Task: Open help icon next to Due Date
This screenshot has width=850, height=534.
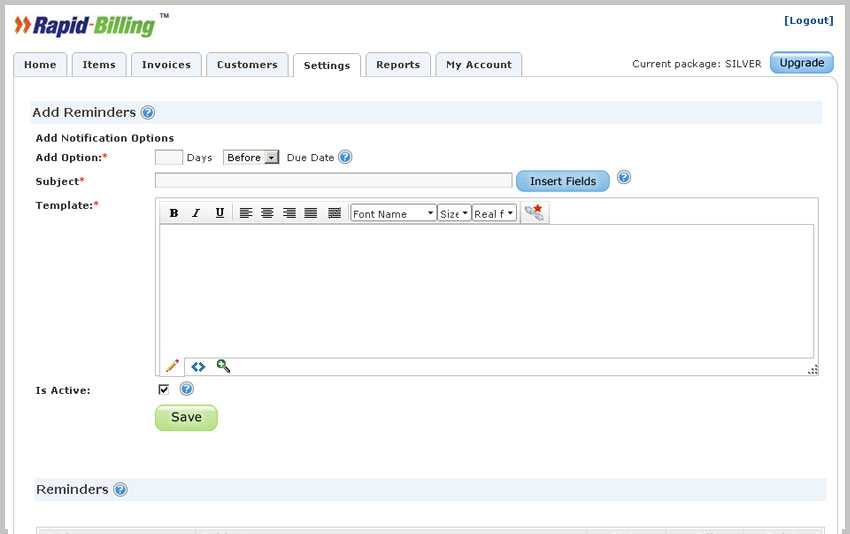Action: (345, 157)
